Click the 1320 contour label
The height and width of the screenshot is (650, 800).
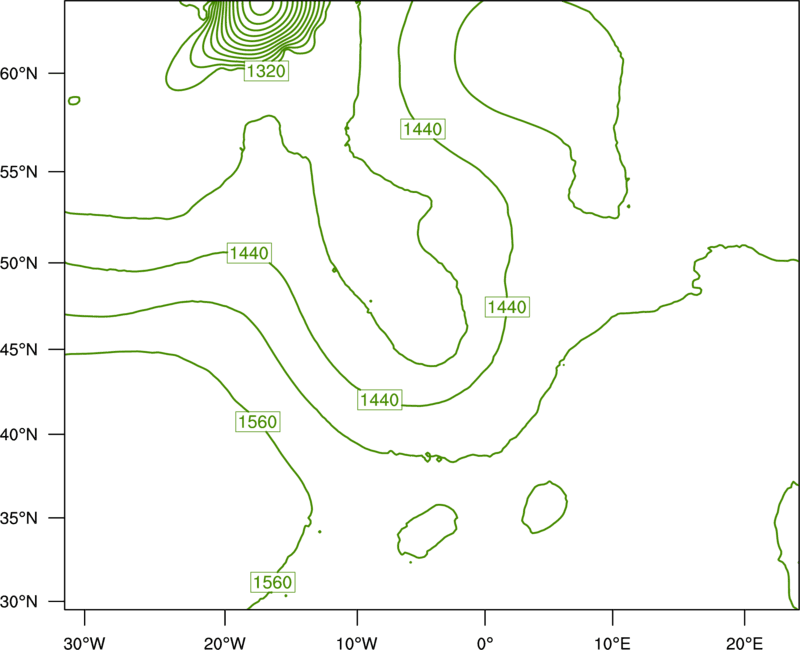point(266,71)
